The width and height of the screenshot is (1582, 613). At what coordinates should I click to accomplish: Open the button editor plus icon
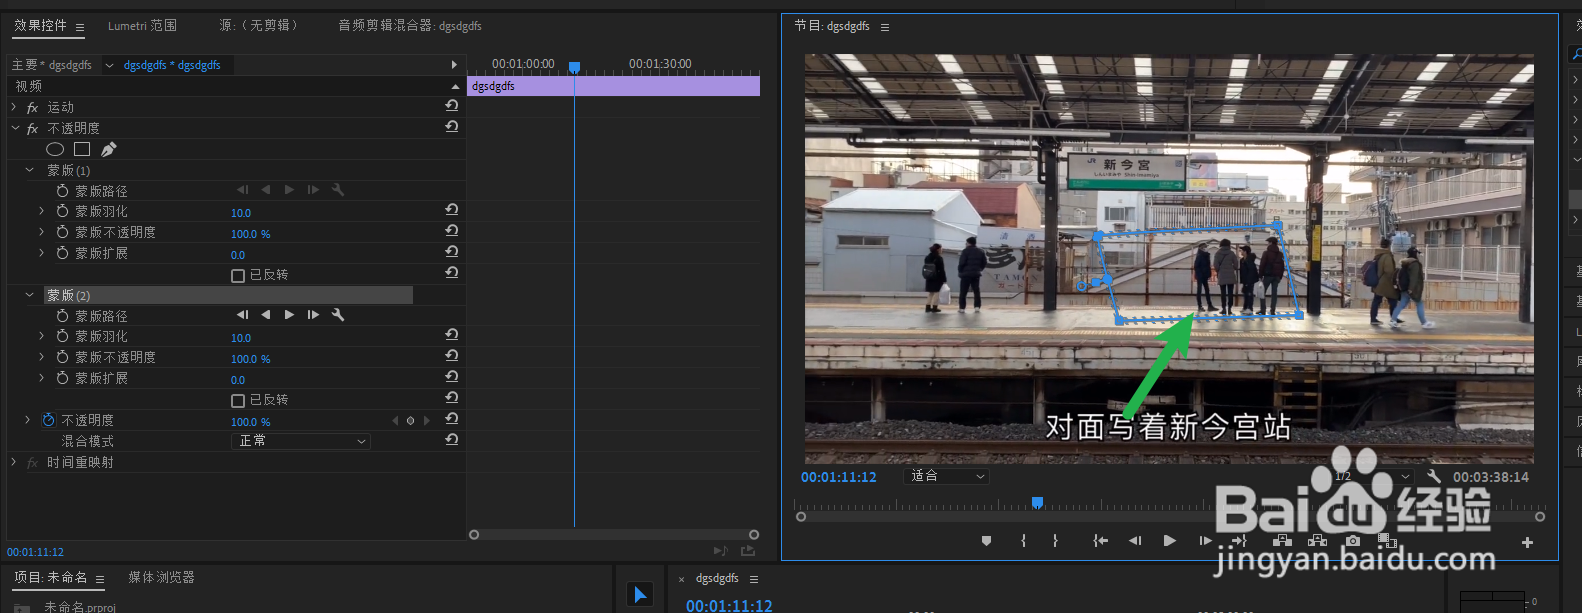point(1527,542)
